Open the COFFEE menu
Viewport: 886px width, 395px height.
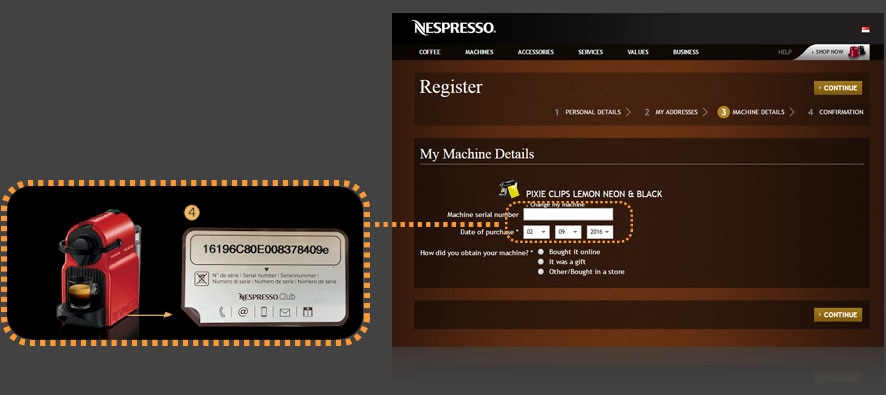429,52
